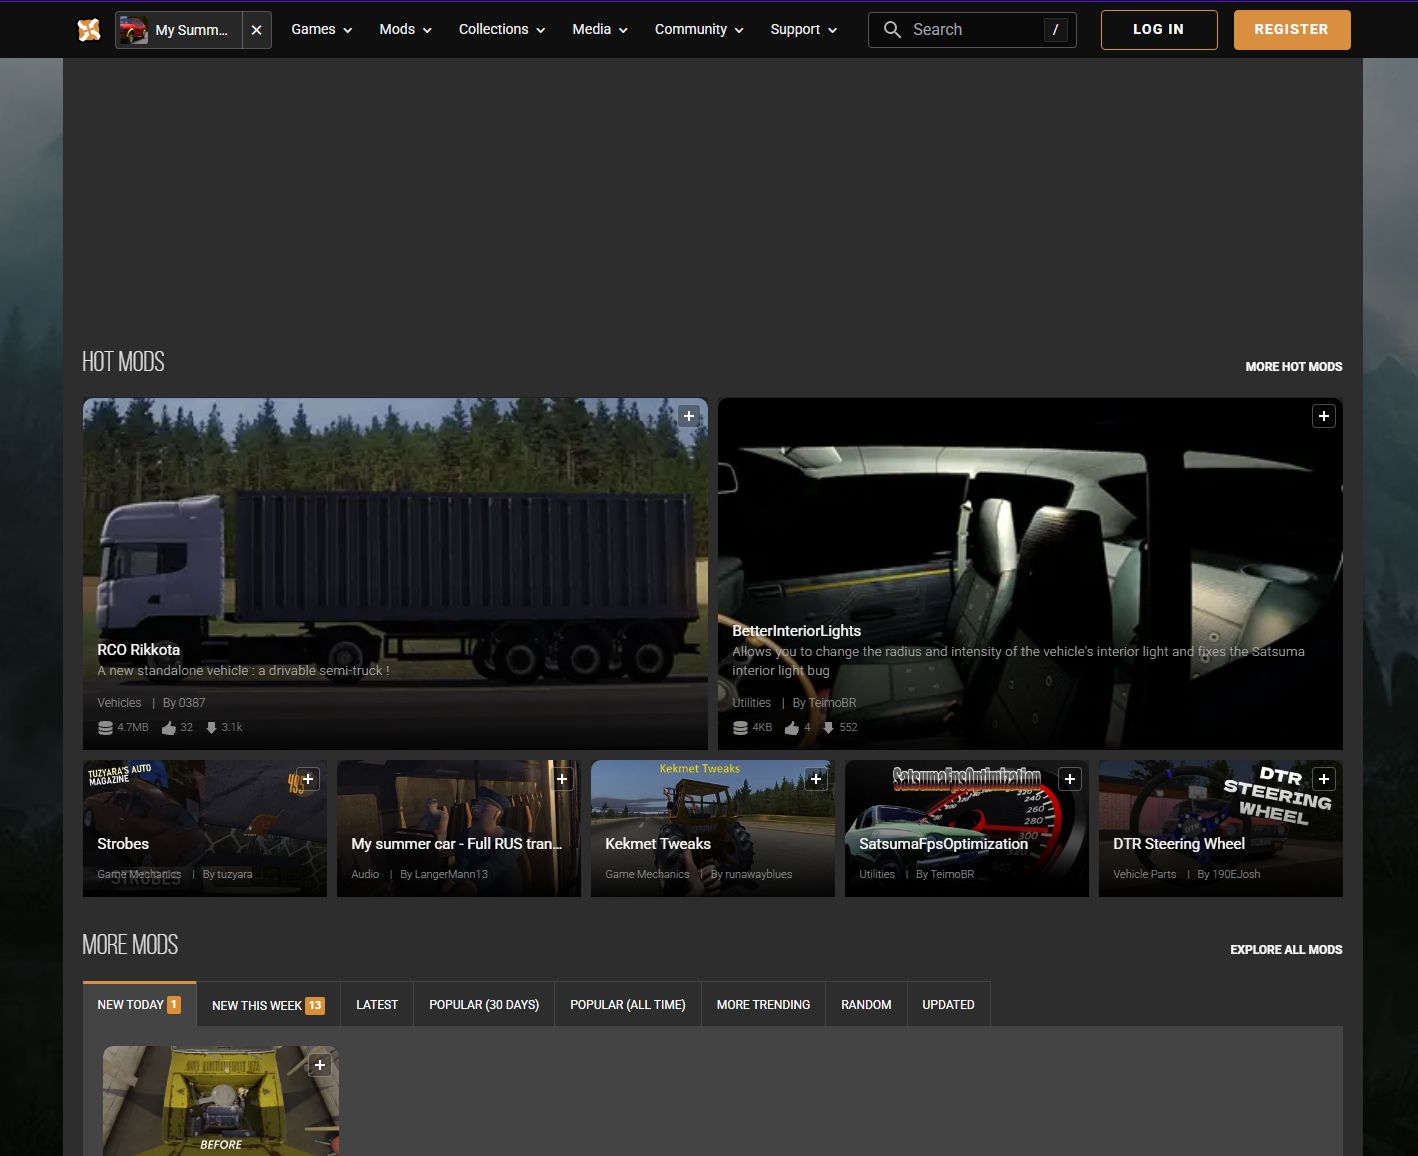Select the Latest tab
Screen dimensions: 1418x1156
(377, 1005)
